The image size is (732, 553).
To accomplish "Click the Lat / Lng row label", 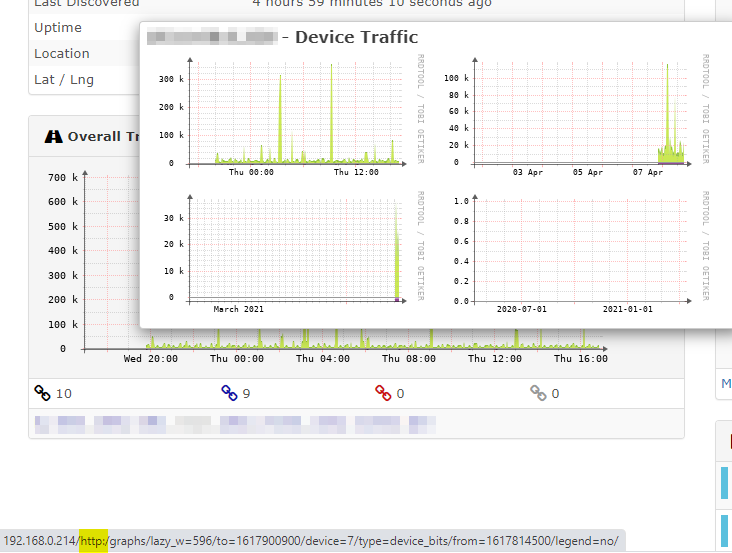I will [64, 79].
